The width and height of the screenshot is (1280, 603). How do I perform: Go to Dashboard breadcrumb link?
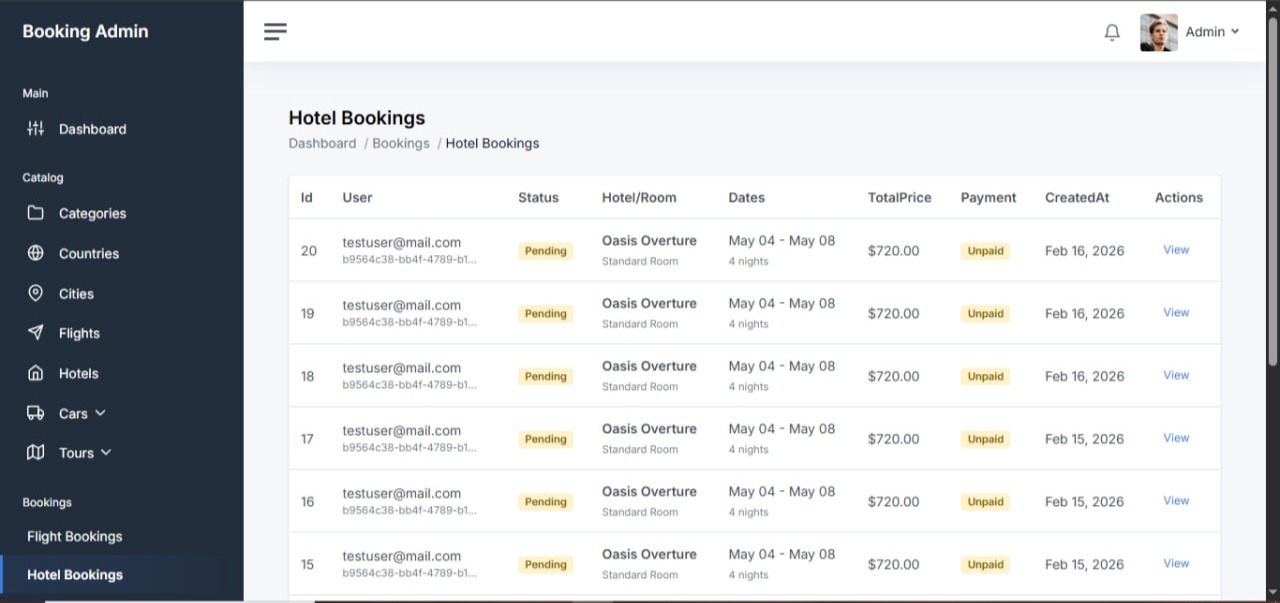pyautogui.click(x=322, y=144)
